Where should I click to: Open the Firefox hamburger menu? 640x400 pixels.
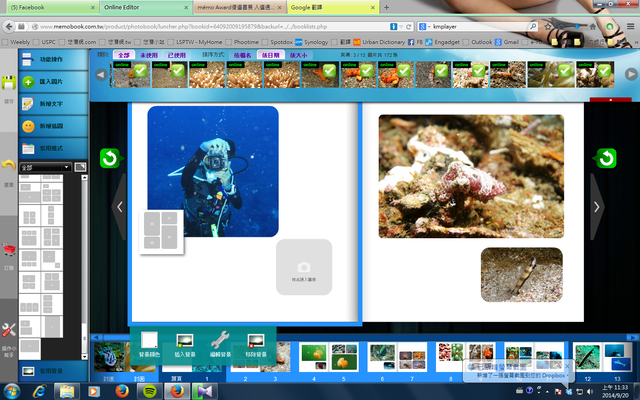[631, 27]
